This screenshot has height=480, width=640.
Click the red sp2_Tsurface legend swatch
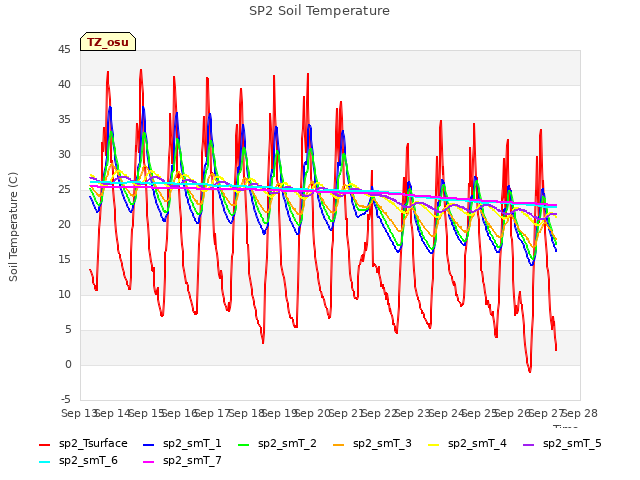pos(44,444)
